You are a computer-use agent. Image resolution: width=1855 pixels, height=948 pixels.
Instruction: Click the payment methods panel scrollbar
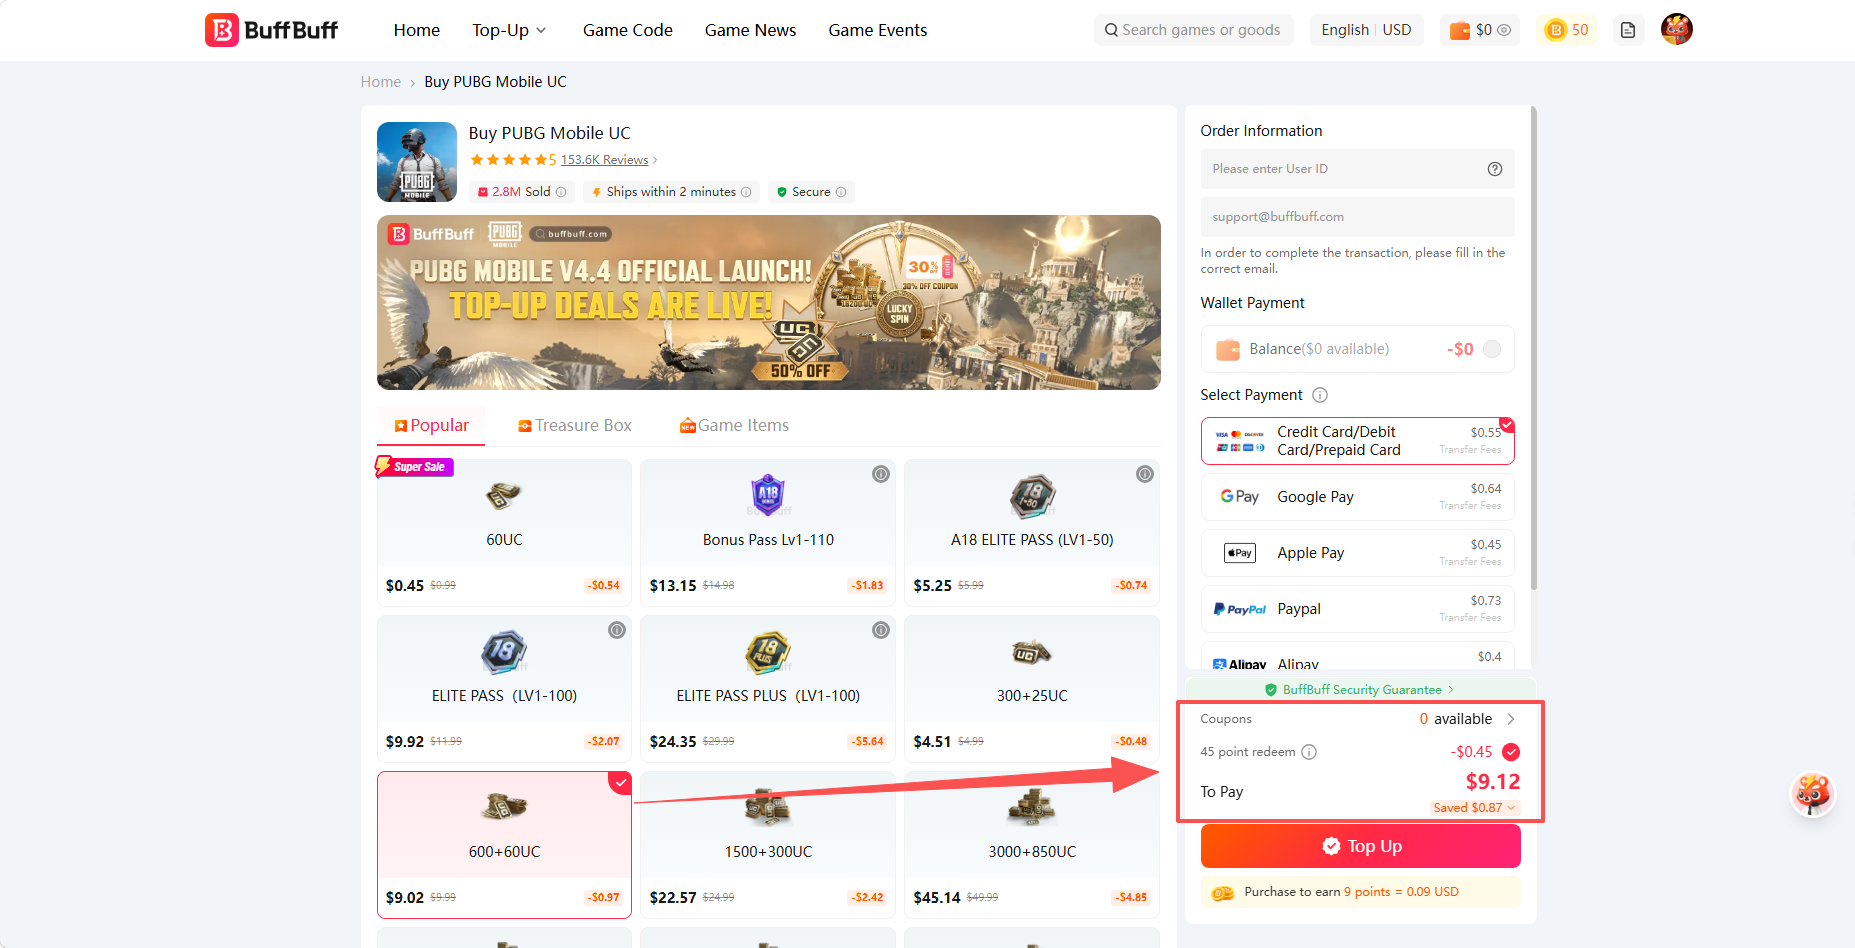[1533, 350]
